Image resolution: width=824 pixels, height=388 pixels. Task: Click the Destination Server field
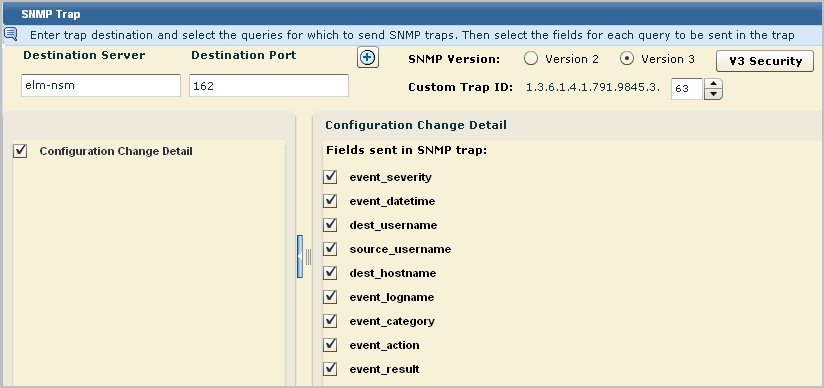point(101,85)
